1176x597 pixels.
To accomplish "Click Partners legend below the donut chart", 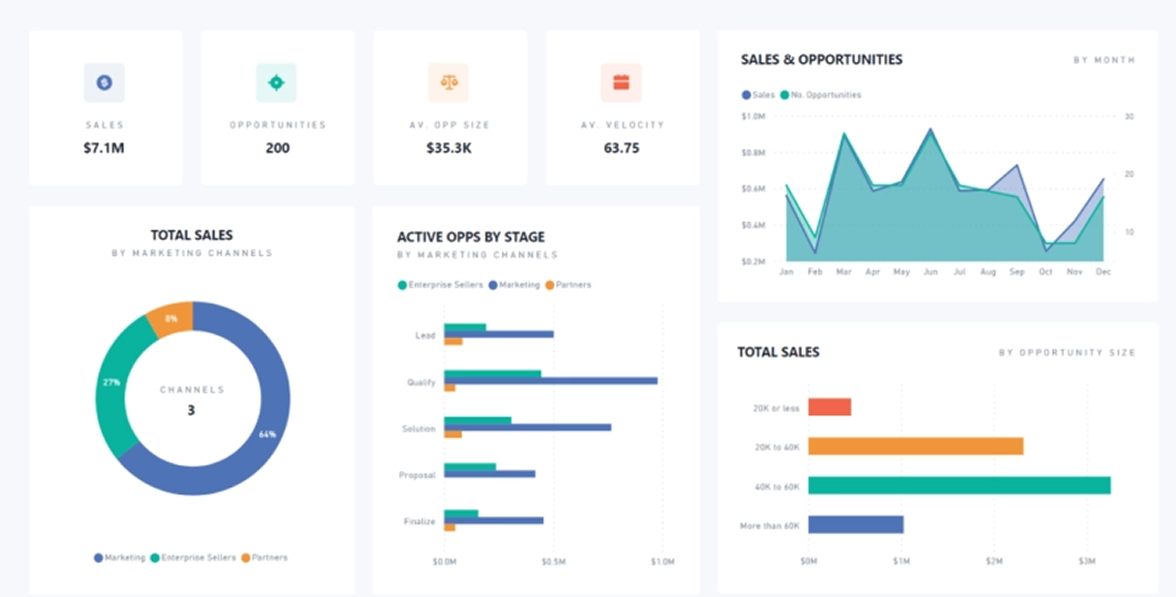I will click(x=264, y=557).
